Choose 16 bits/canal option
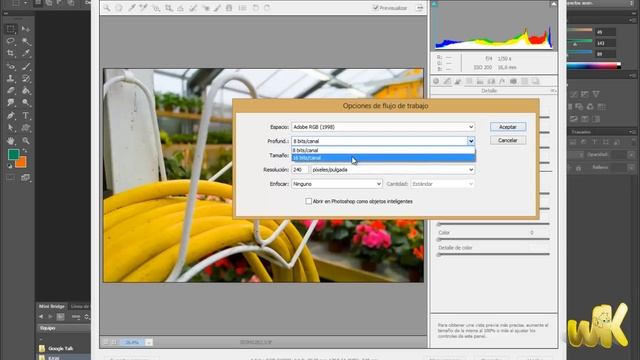This screenshot has width=640, height=360. [x=383, y=158]
